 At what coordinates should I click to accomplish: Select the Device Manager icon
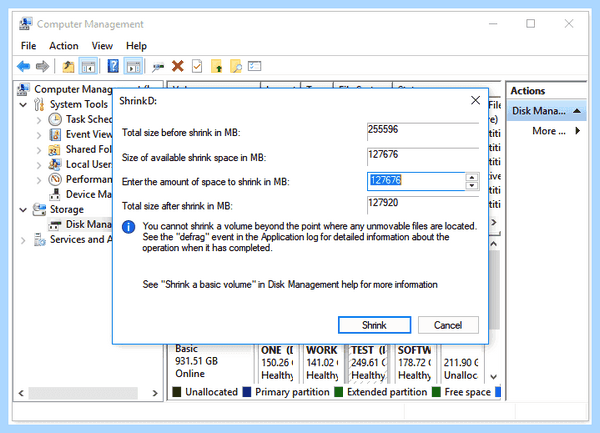point(55,194)
